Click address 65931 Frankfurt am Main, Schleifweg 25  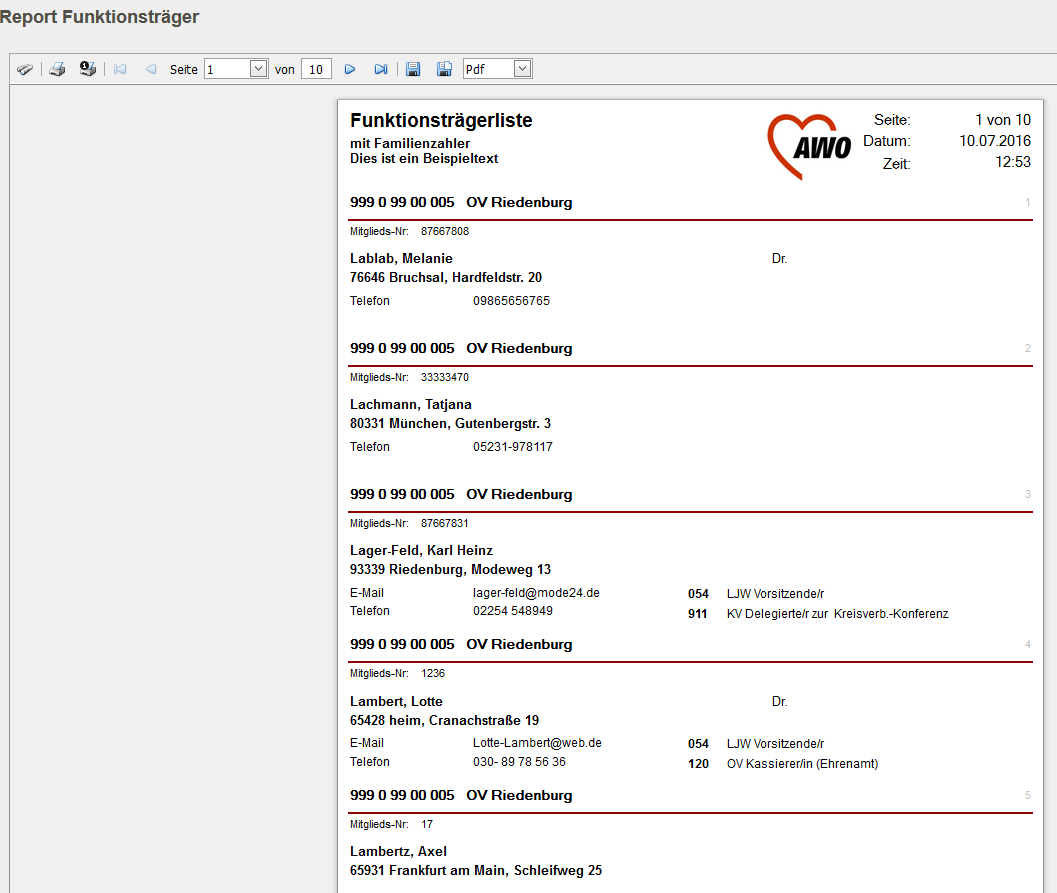[476, 870]
